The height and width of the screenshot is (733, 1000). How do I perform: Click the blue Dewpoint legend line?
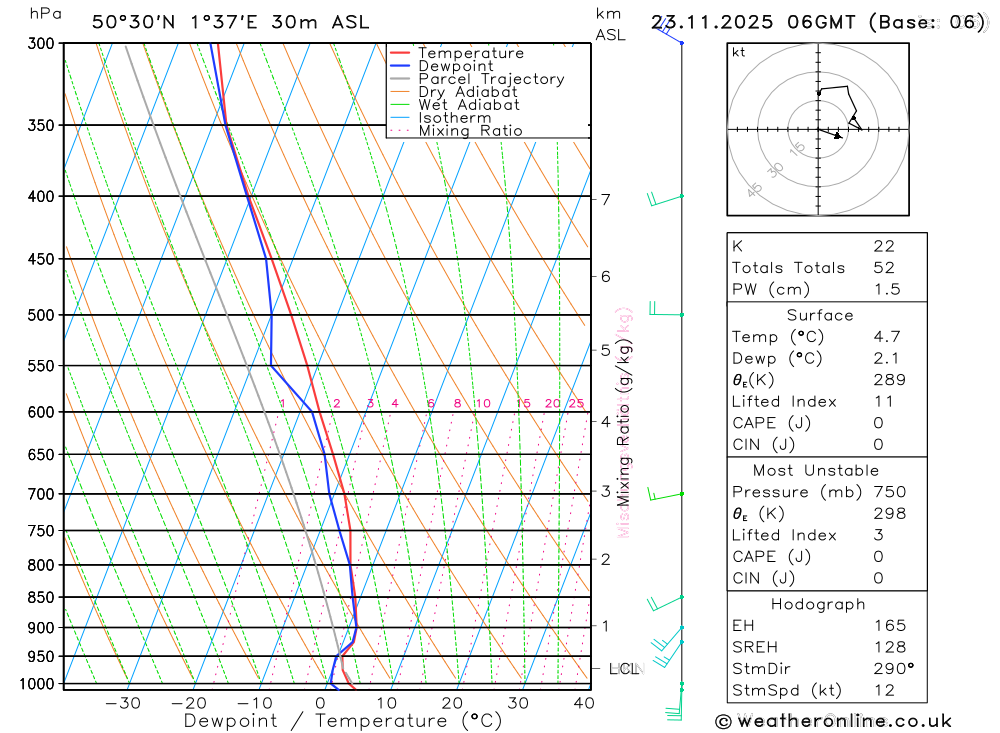tap(400, 66)
